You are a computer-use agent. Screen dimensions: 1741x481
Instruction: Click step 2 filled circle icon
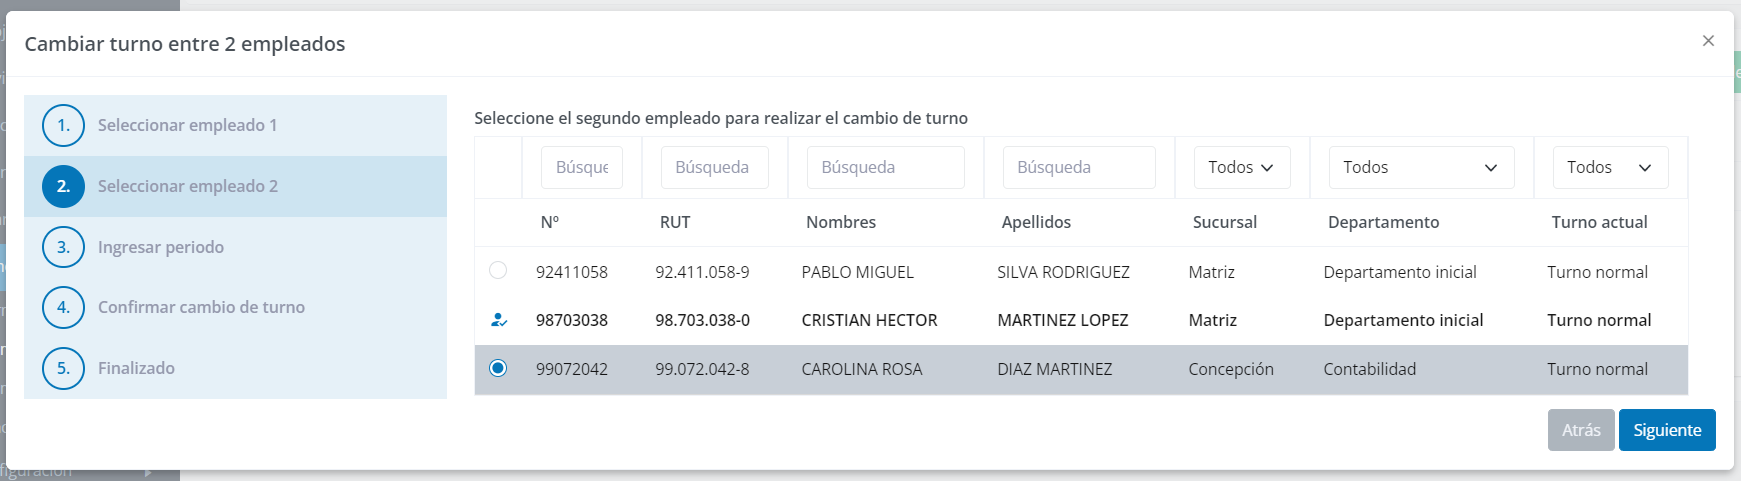[x=63, y=186]
